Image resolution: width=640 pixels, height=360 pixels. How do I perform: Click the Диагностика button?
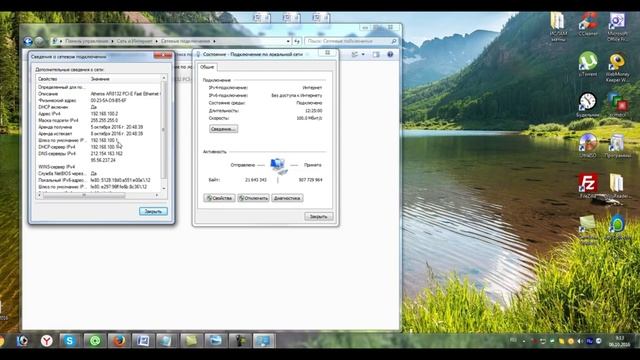(287, 198)
